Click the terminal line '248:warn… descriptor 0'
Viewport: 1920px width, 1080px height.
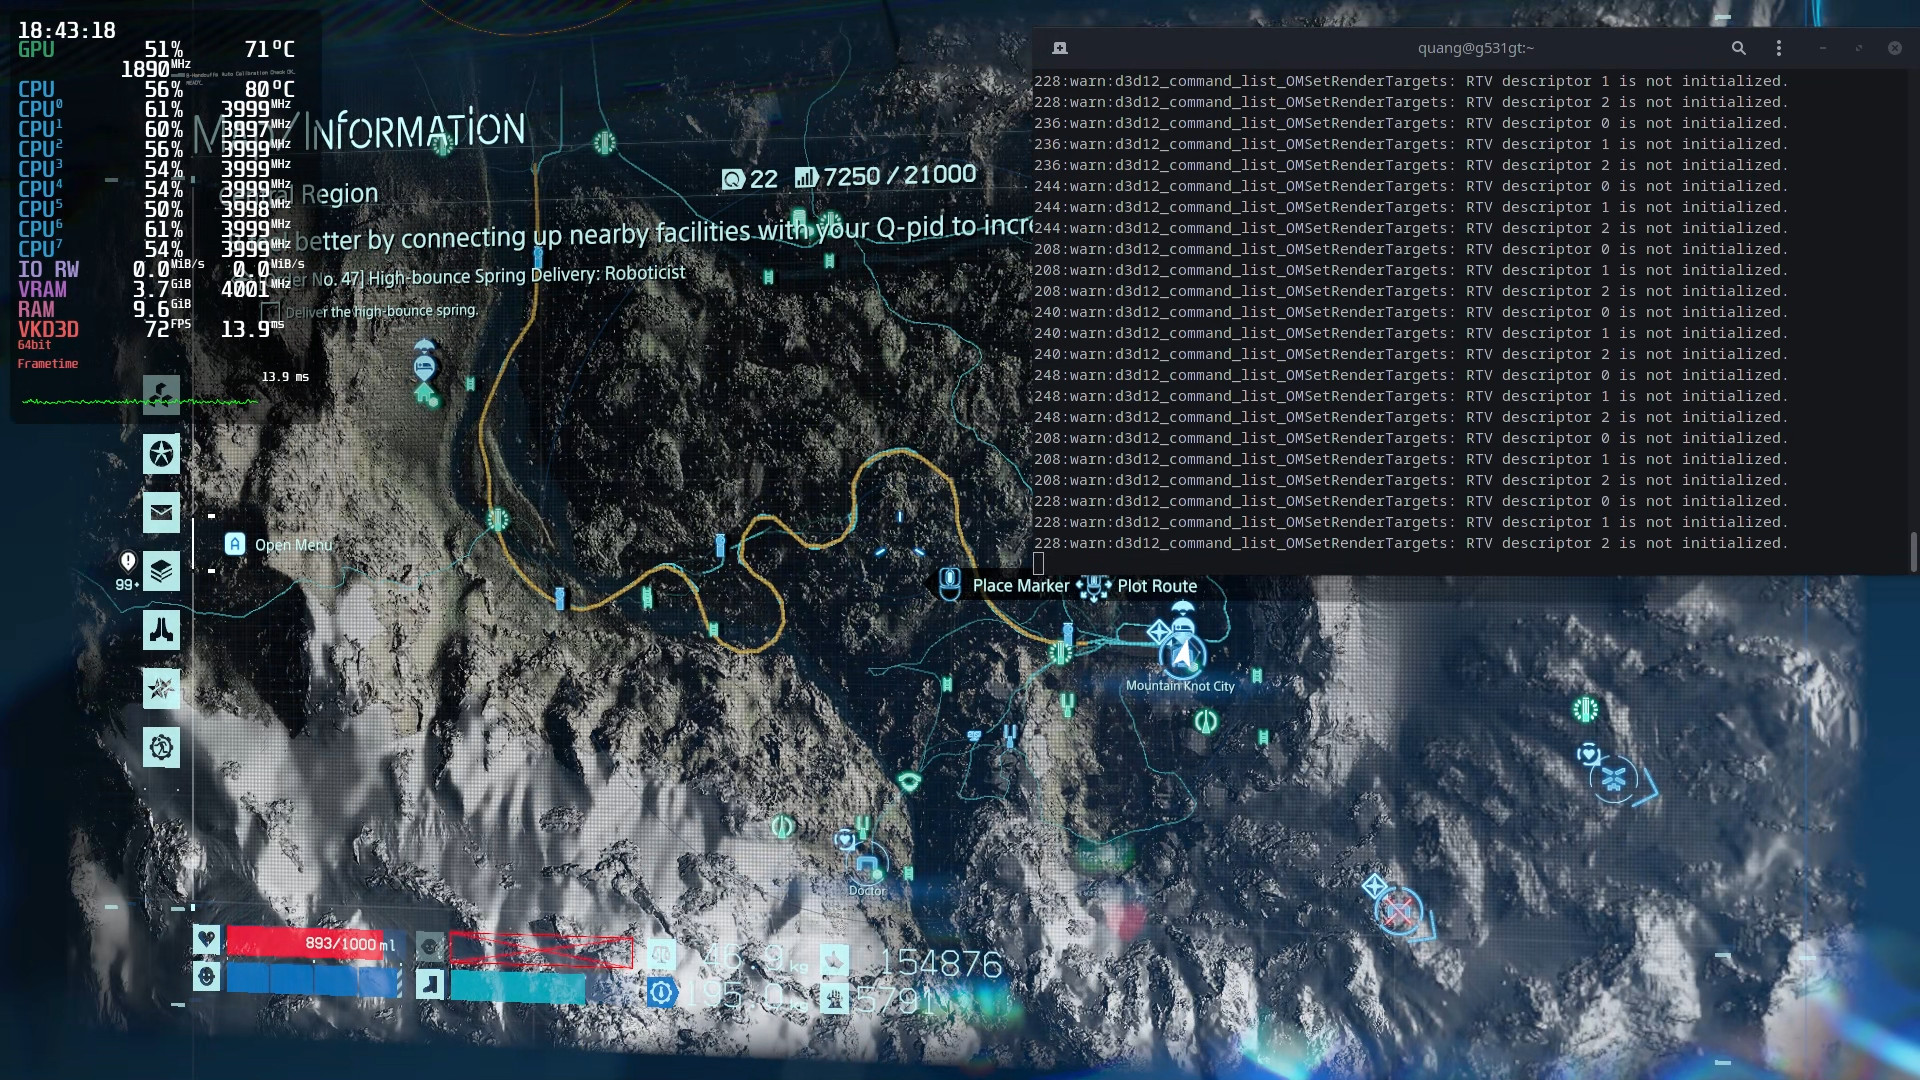[x=1411, y=375]
